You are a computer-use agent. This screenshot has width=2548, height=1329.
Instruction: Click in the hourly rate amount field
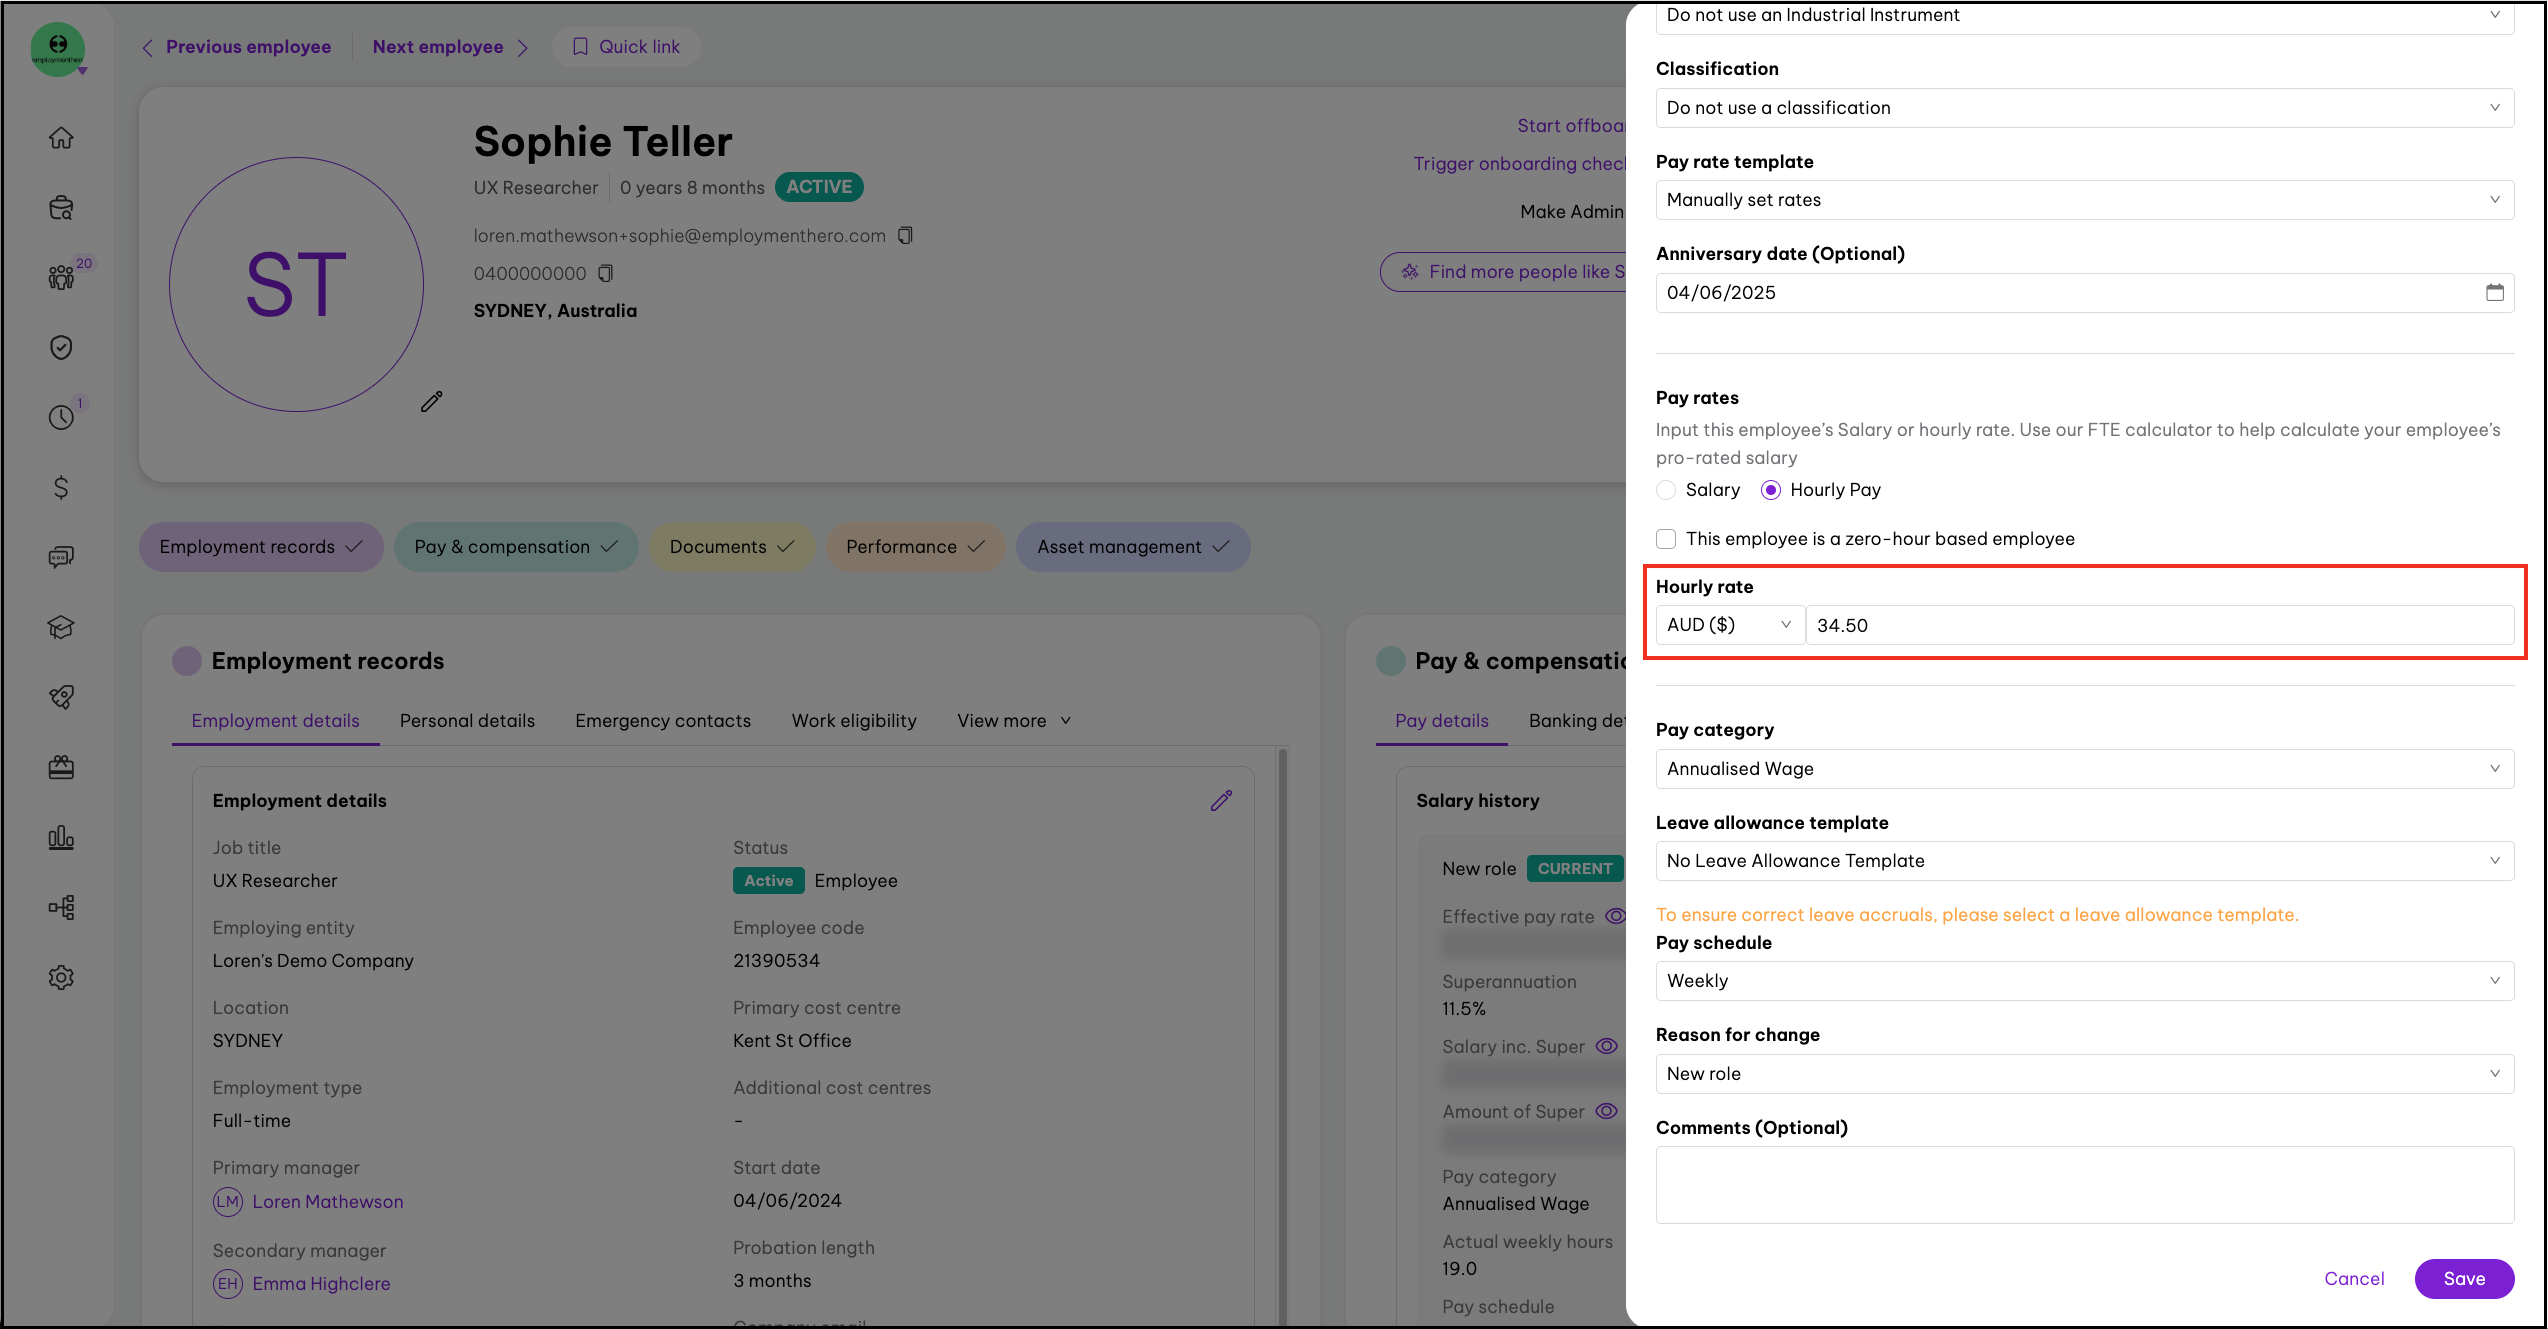coord(2158,625)
